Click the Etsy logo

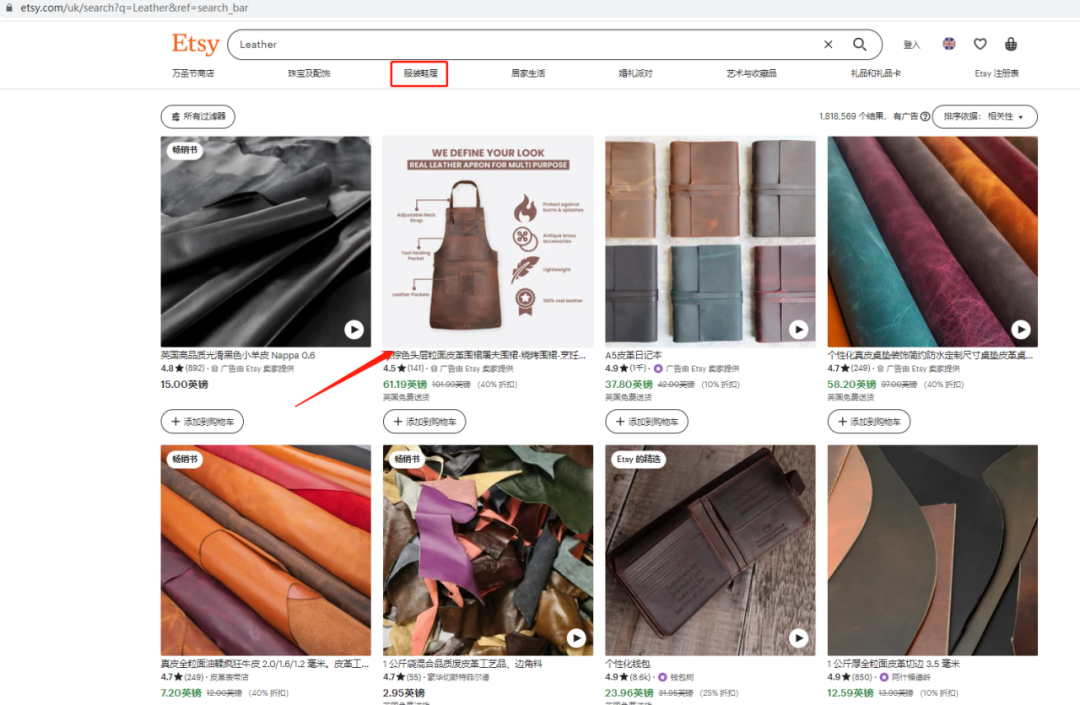(x=195, y=44)
